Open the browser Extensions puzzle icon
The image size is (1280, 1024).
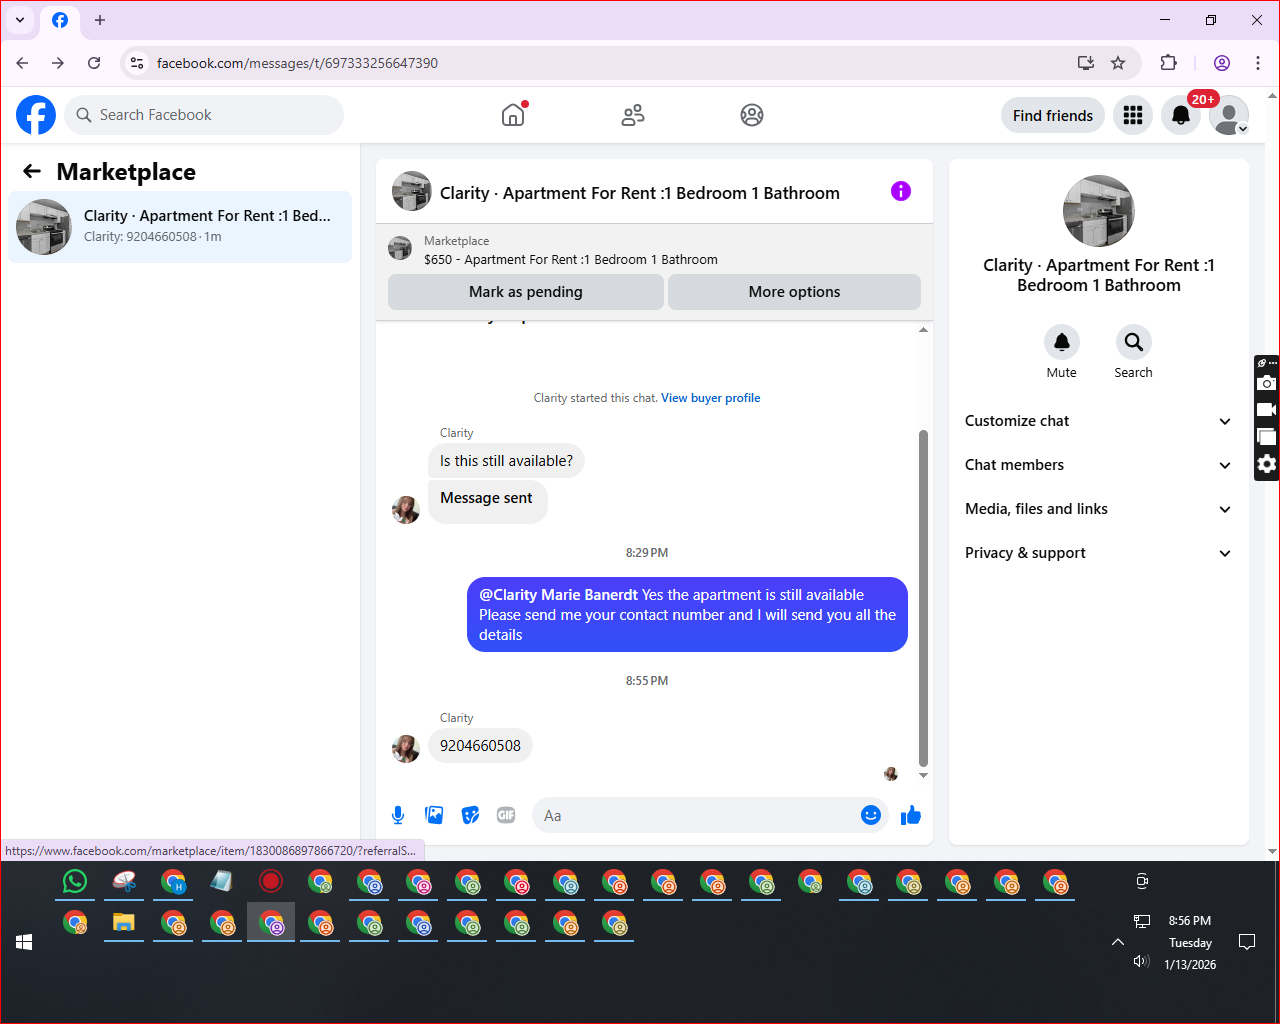[1168, 63]
